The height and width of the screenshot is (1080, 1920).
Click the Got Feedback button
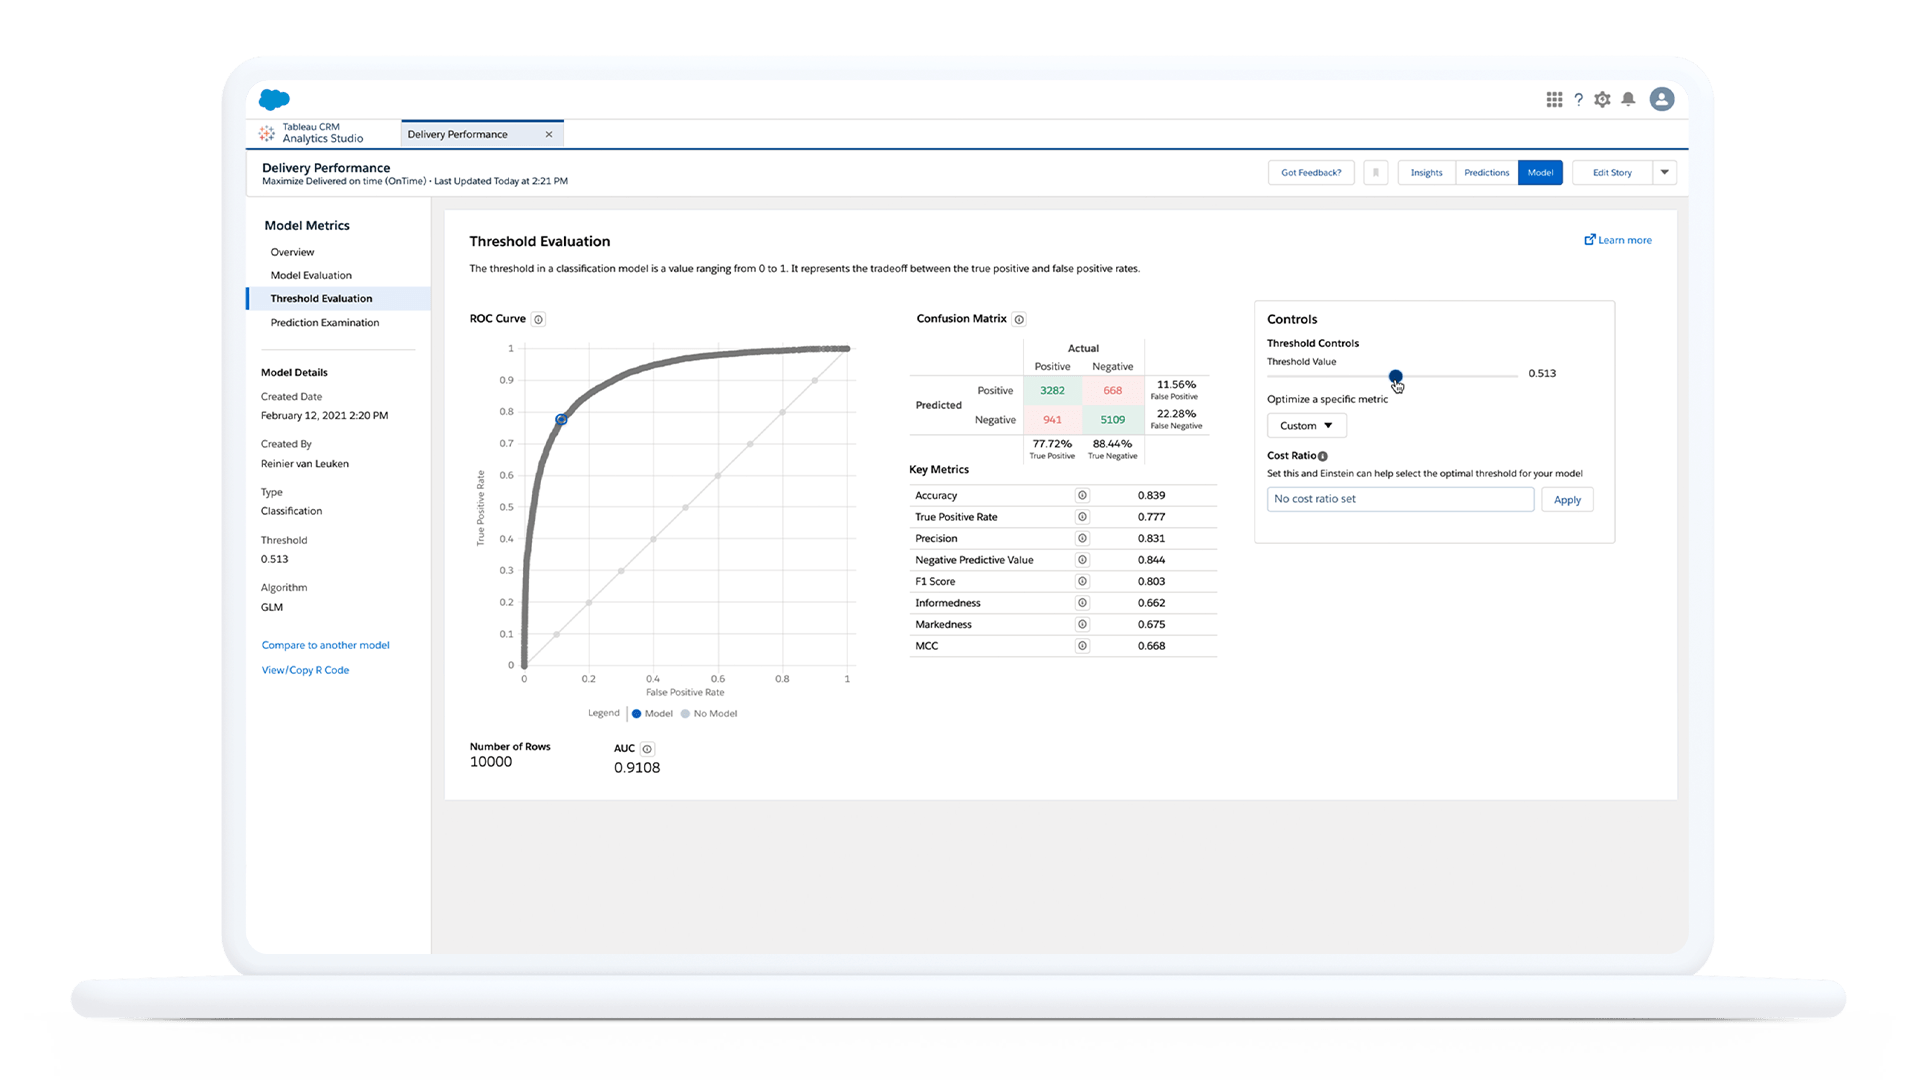pos(1309,173)
